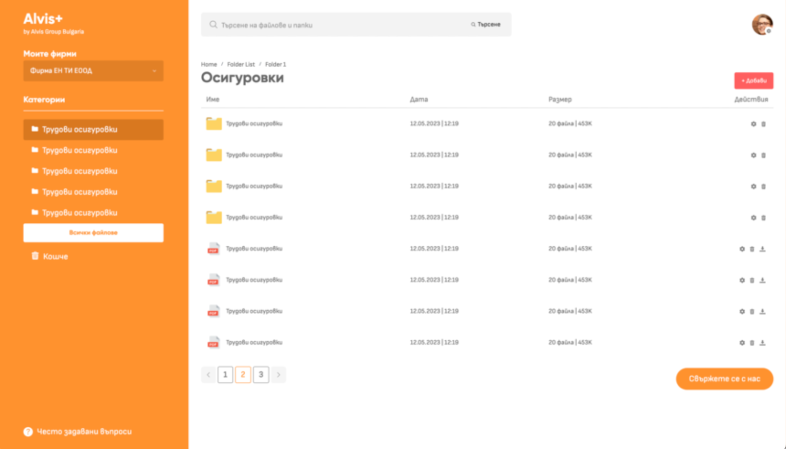Viewport: 786px width, 449px height.
Task: Download the second PDF file
Action: click(x=762, y=280)
